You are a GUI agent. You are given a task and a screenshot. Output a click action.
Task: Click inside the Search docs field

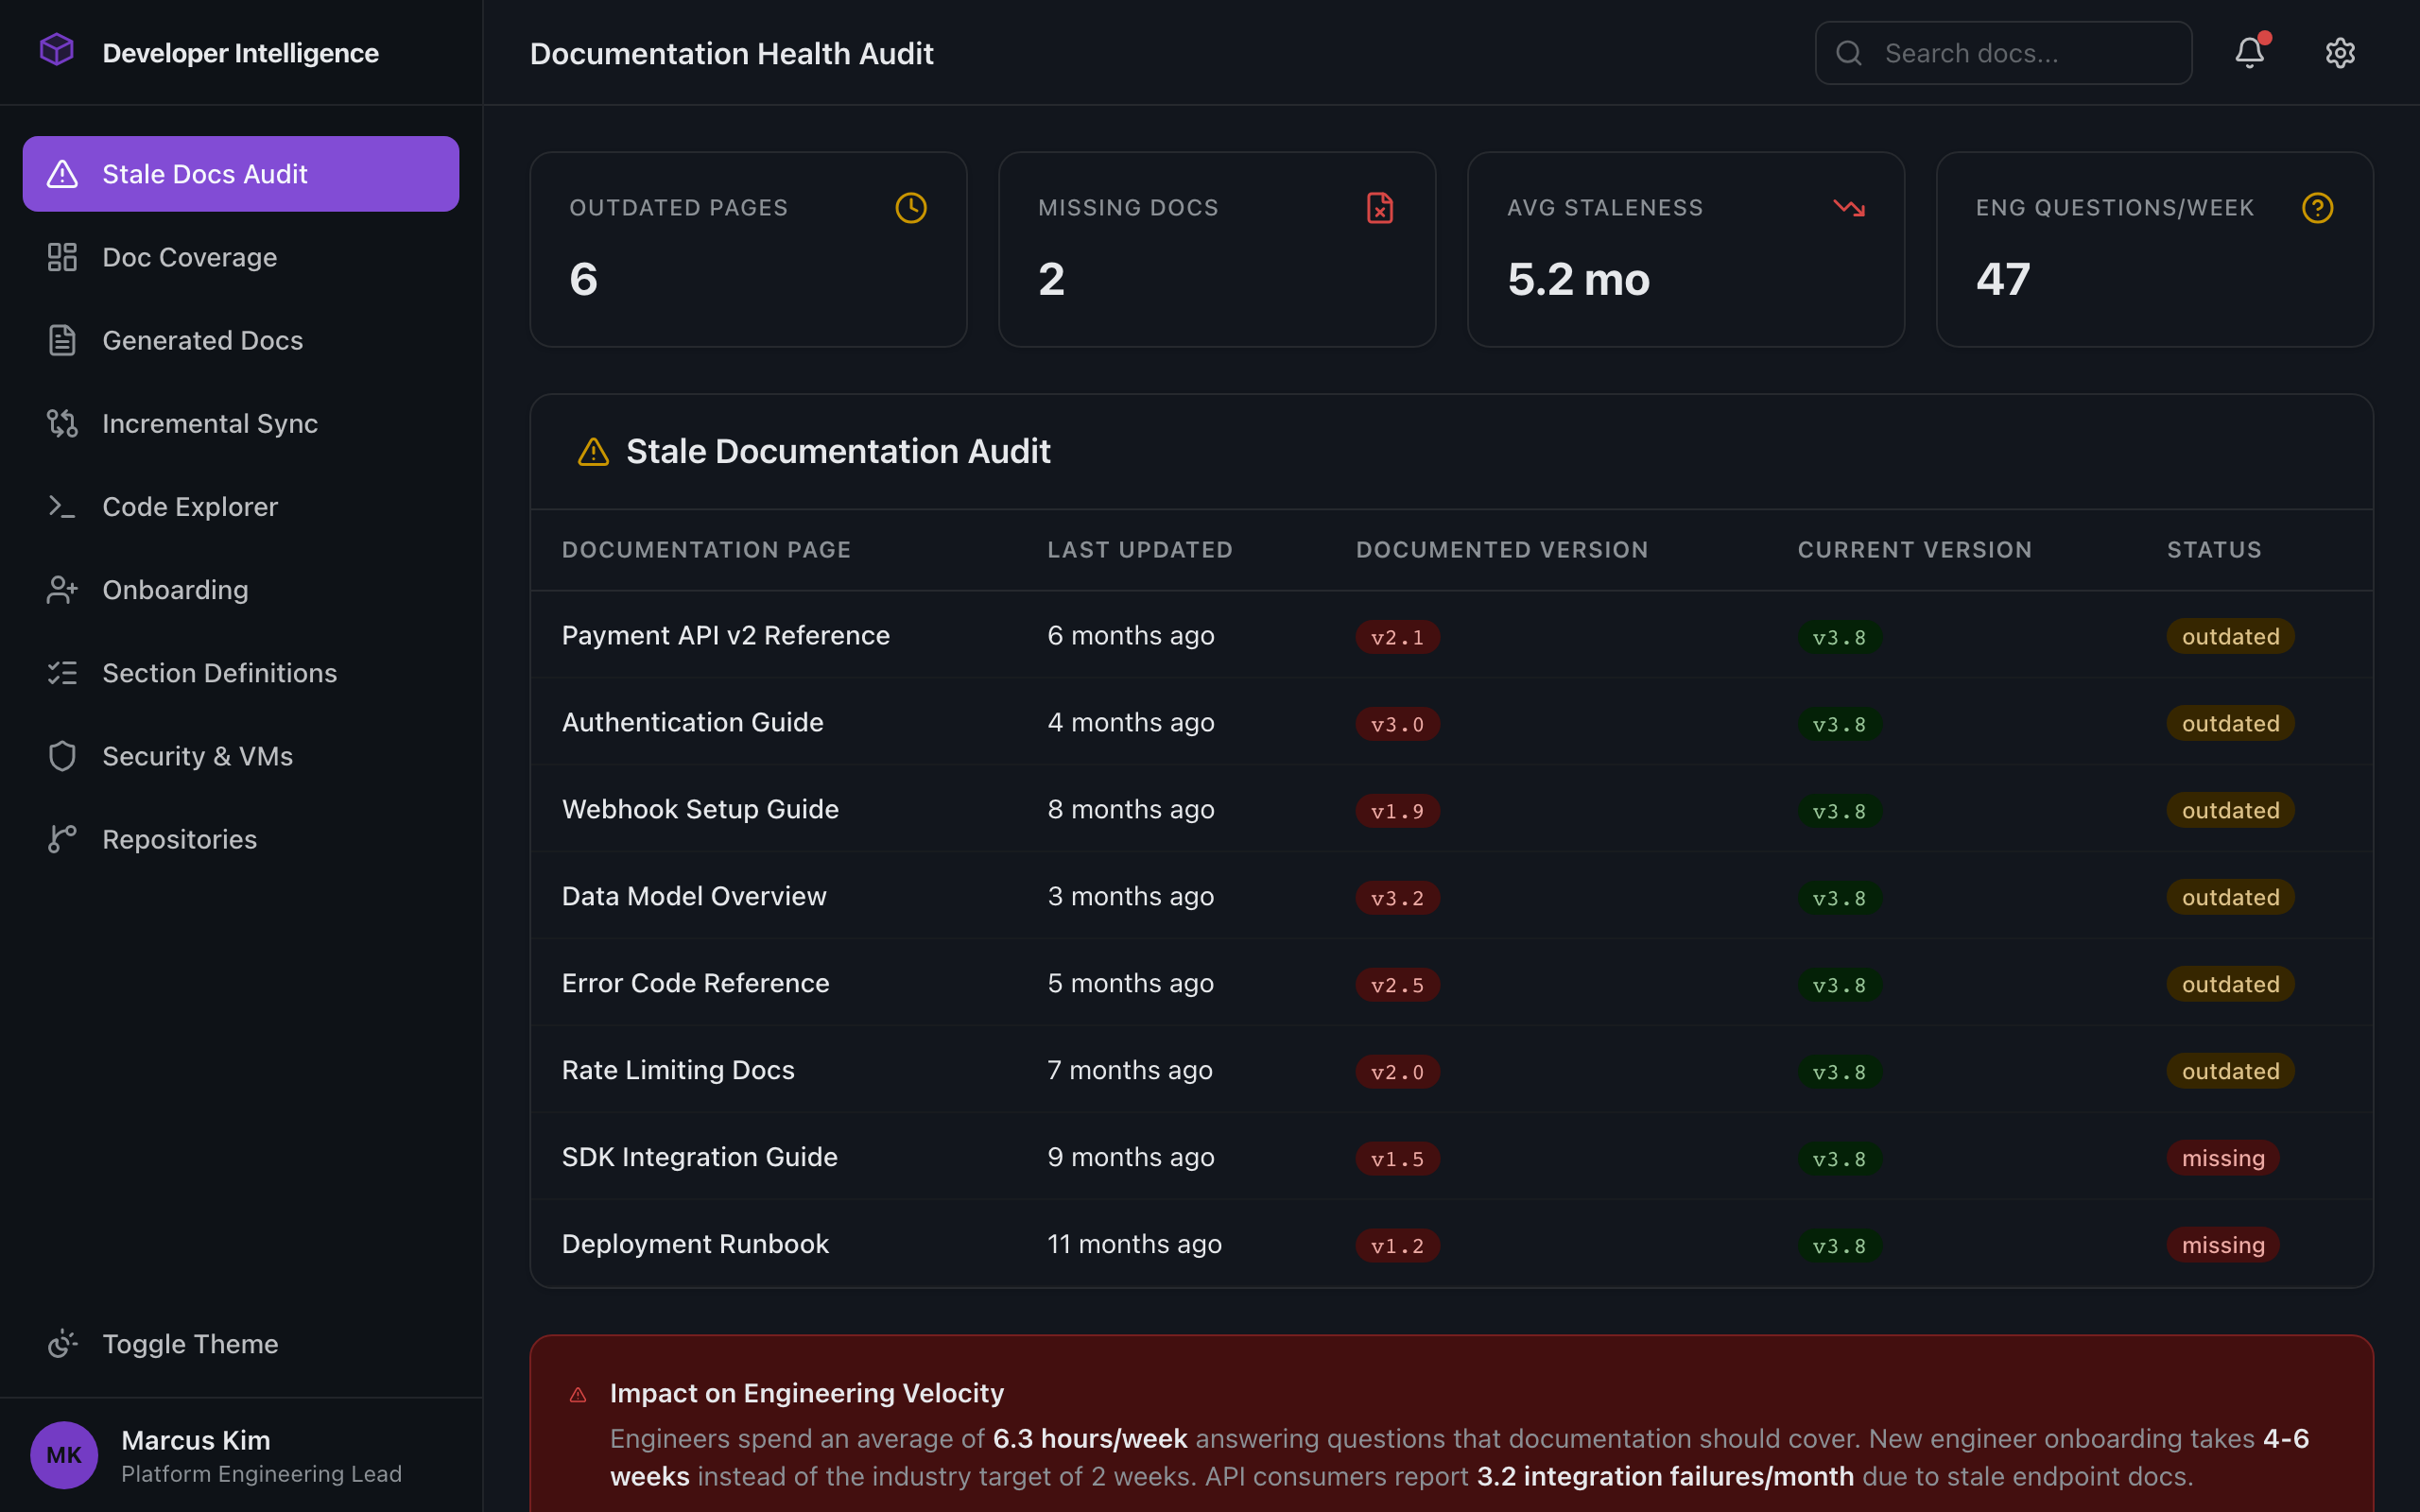pyautogui.click(x=2000, y=52)
